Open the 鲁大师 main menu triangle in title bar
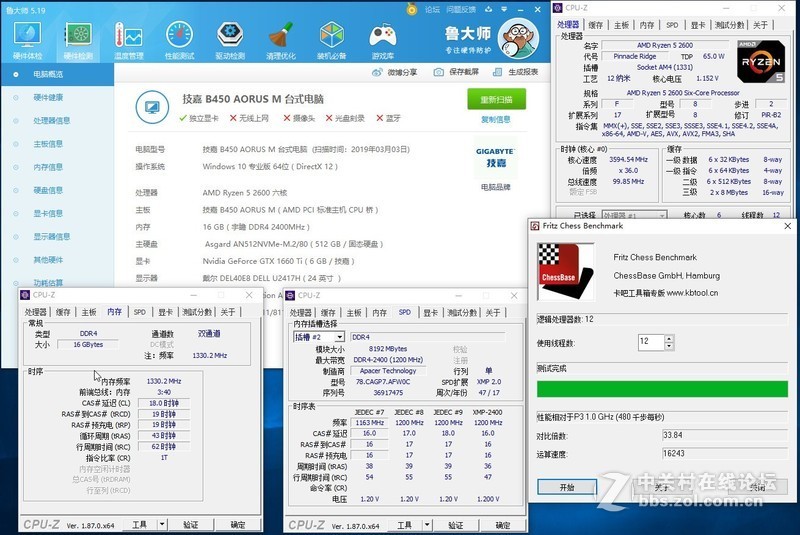The height and width of the screenshot is (535, 800). coord(504,9)
